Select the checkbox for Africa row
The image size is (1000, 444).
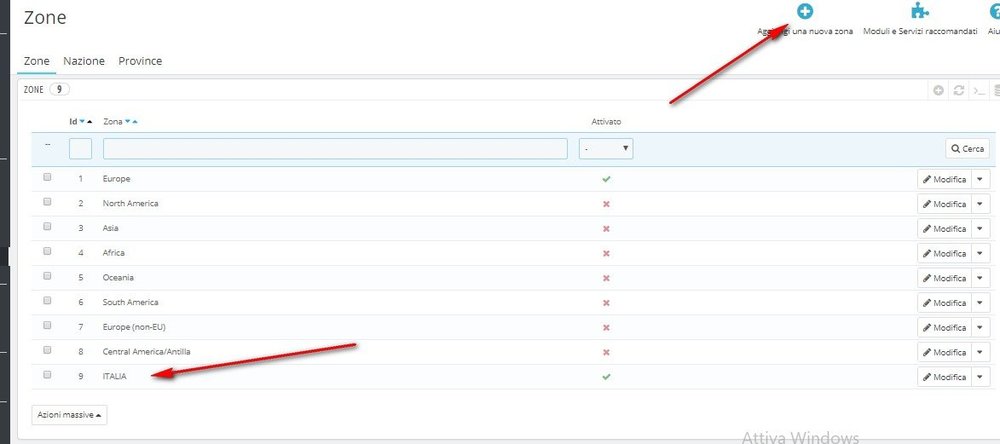click(x=47, y=251)
